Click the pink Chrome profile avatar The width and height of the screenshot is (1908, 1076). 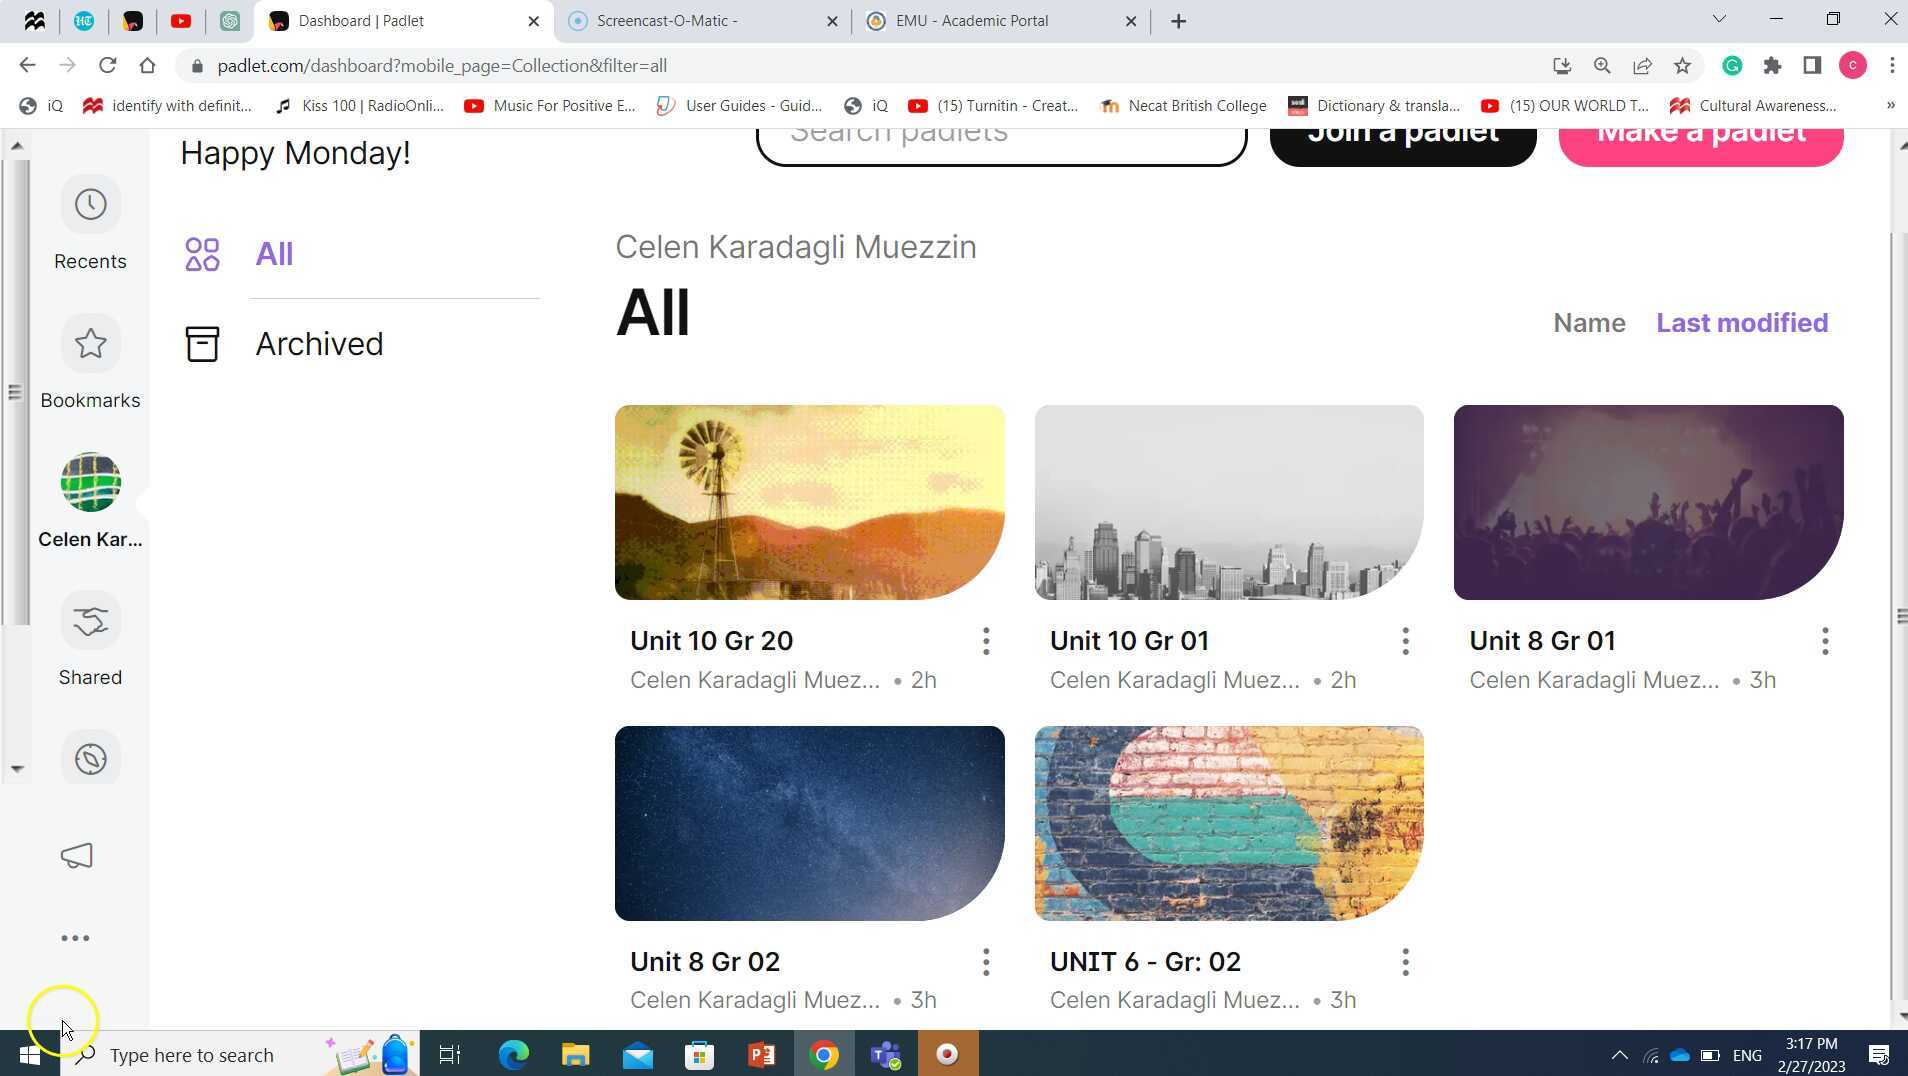1854,65
